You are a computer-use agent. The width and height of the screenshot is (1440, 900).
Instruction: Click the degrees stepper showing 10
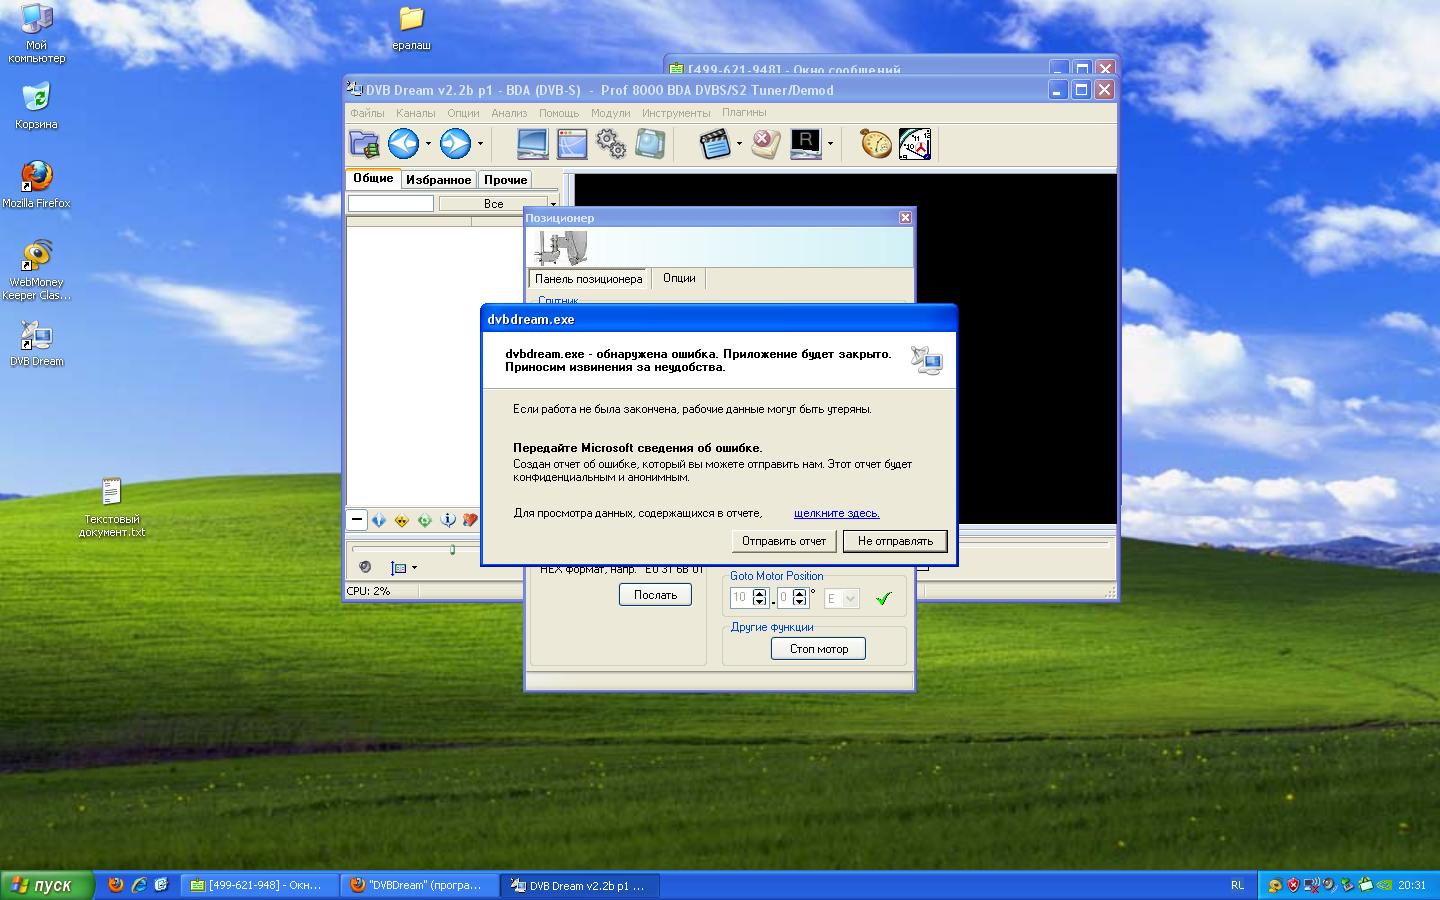749,598
